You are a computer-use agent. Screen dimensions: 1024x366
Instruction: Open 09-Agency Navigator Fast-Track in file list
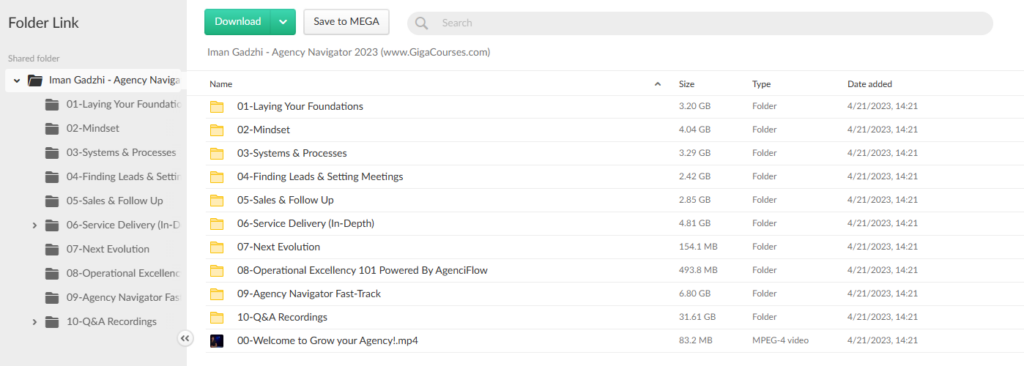tap(309, 294)
